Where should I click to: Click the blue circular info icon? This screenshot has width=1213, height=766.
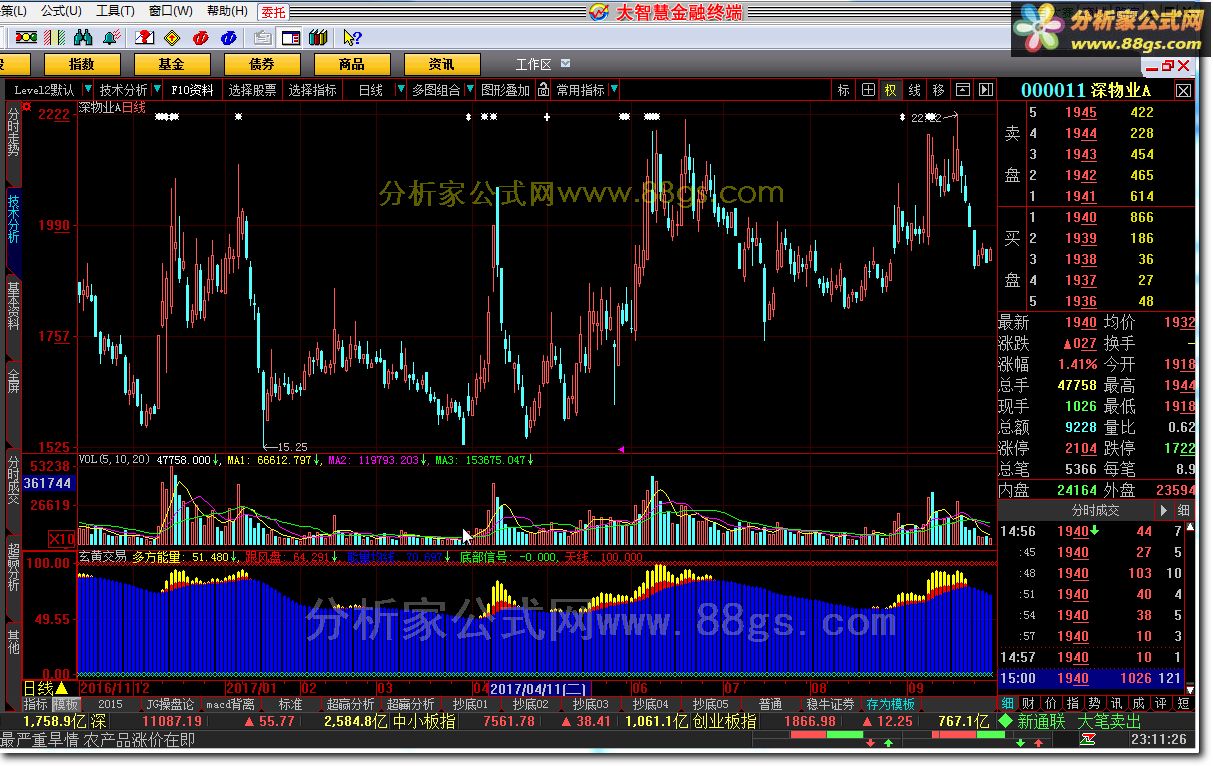pos(229,38)
